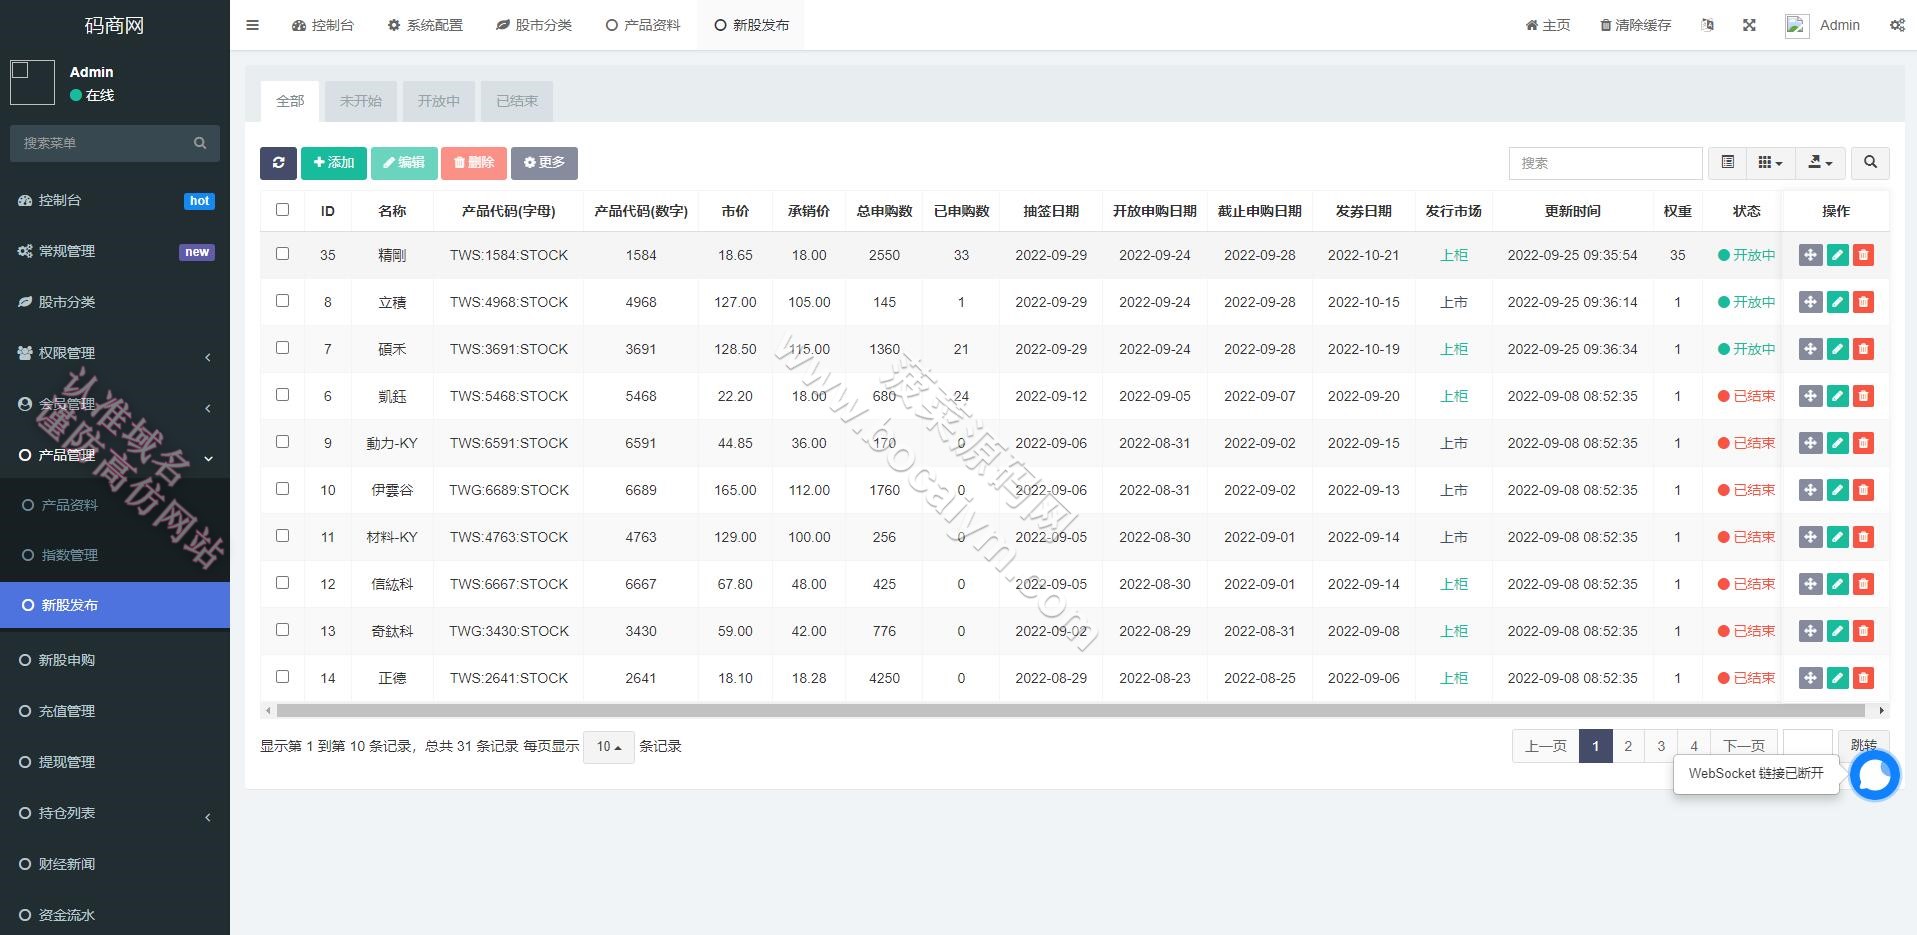The height and width of the screenshot is (935, 1917).
Task: Switch to the 全部 filter tab
Action: click(x=290, y=101)
